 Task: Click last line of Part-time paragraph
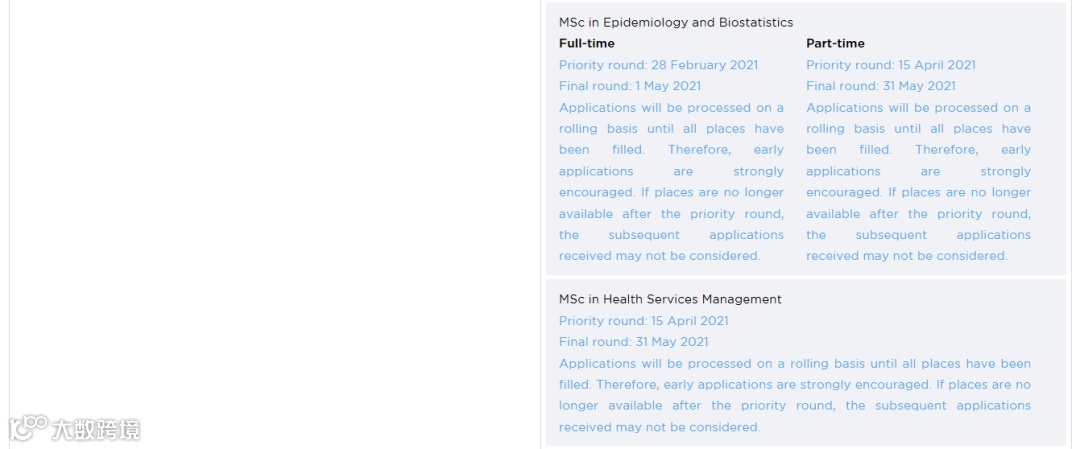click(x=906, y=256)
